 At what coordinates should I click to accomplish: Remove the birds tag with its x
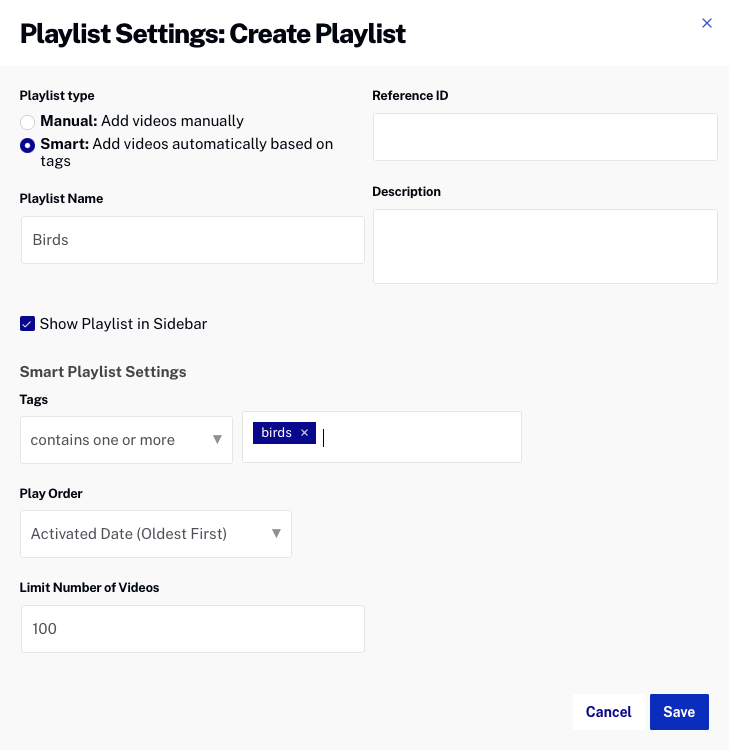(304, 433)
